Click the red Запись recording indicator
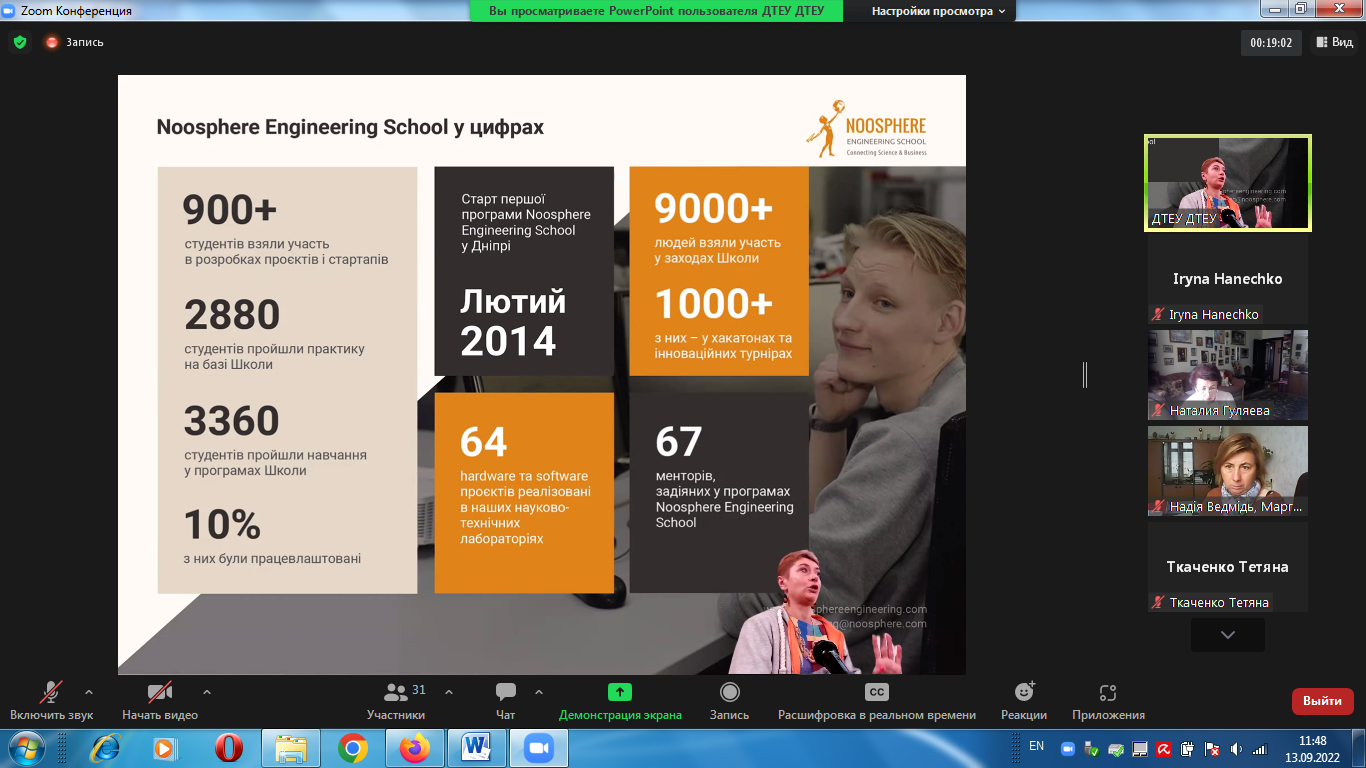The image size is (1366, 768). [74, 42]
